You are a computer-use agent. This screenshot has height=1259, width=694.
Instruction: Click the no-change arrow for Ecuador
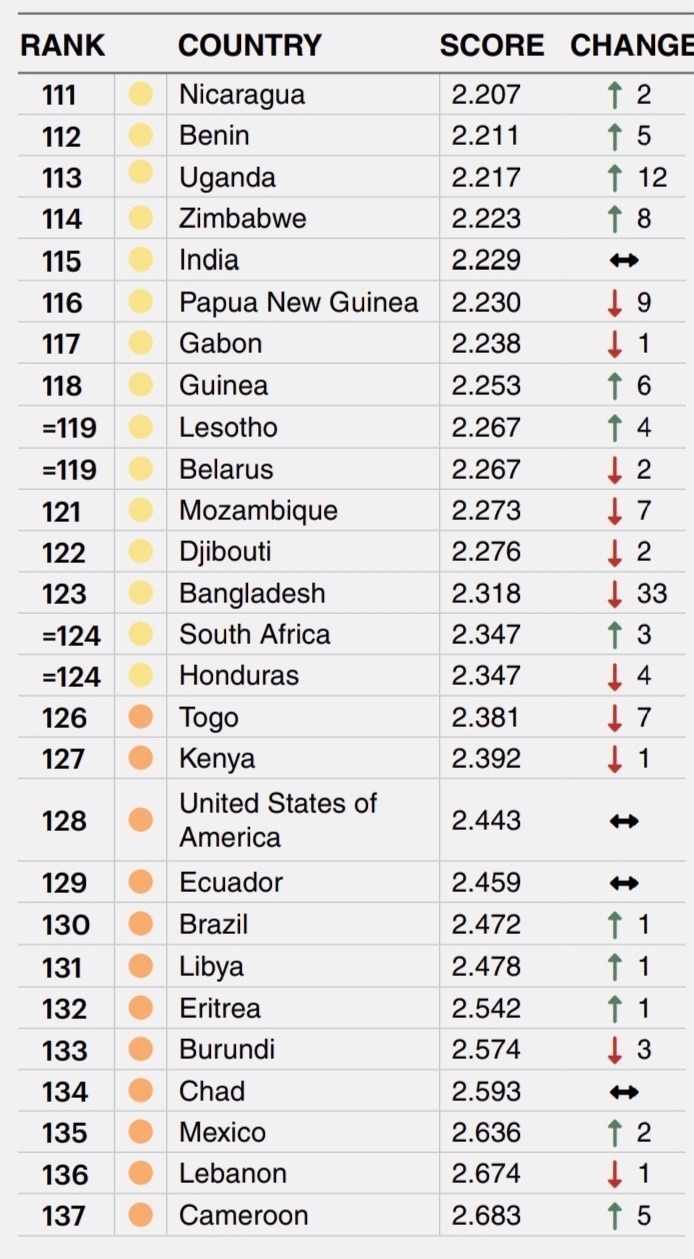(624, 883)
